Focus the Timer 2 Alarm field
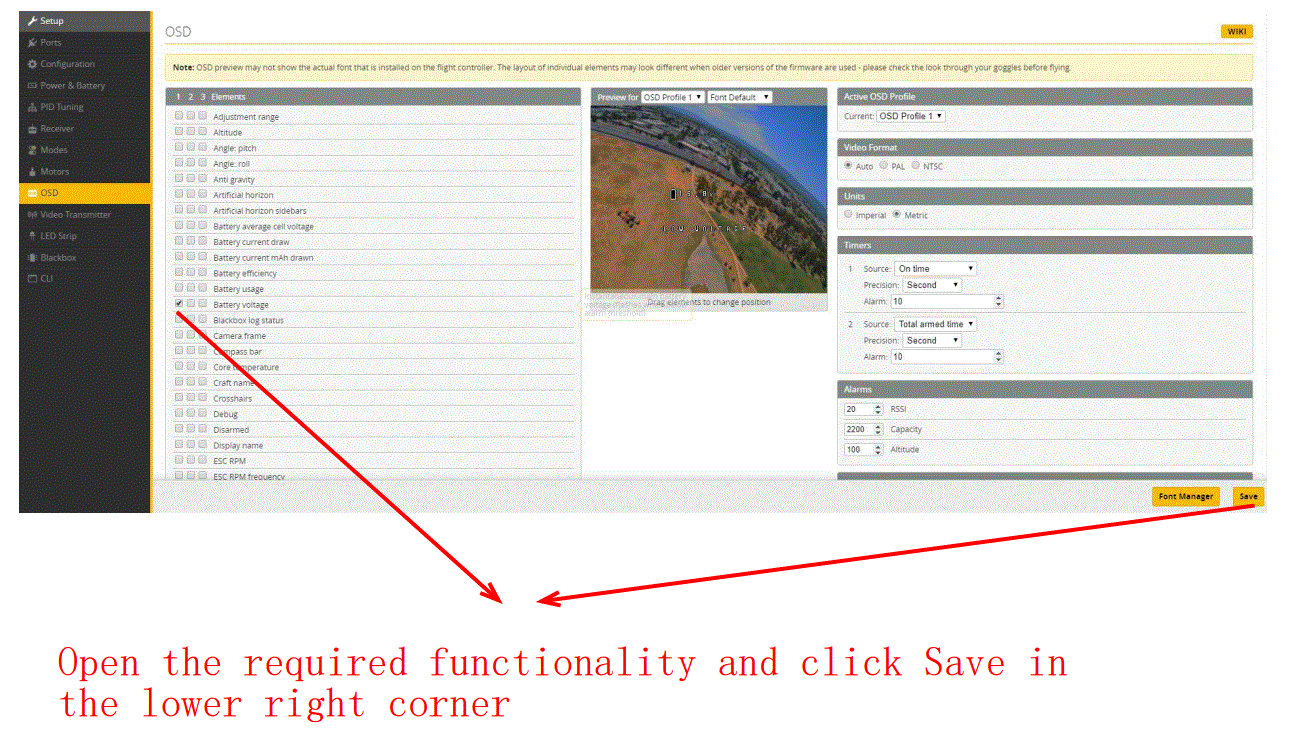Viewport: 1311px width, 740px height. (947, 356)
